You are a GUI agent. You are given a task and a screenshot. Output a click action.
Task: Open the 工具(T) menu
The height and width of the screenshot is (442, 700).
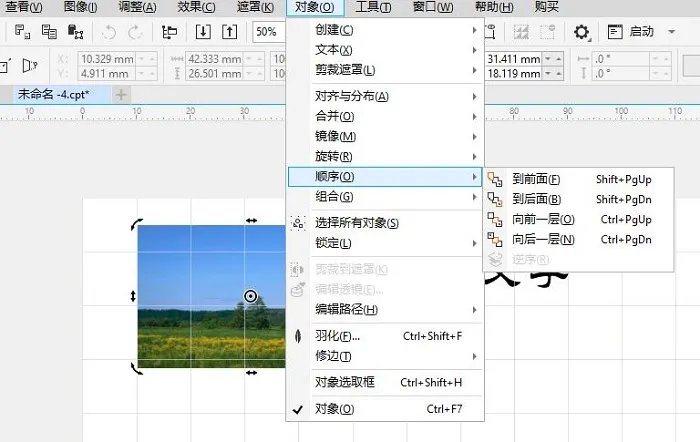coord(373,7)
